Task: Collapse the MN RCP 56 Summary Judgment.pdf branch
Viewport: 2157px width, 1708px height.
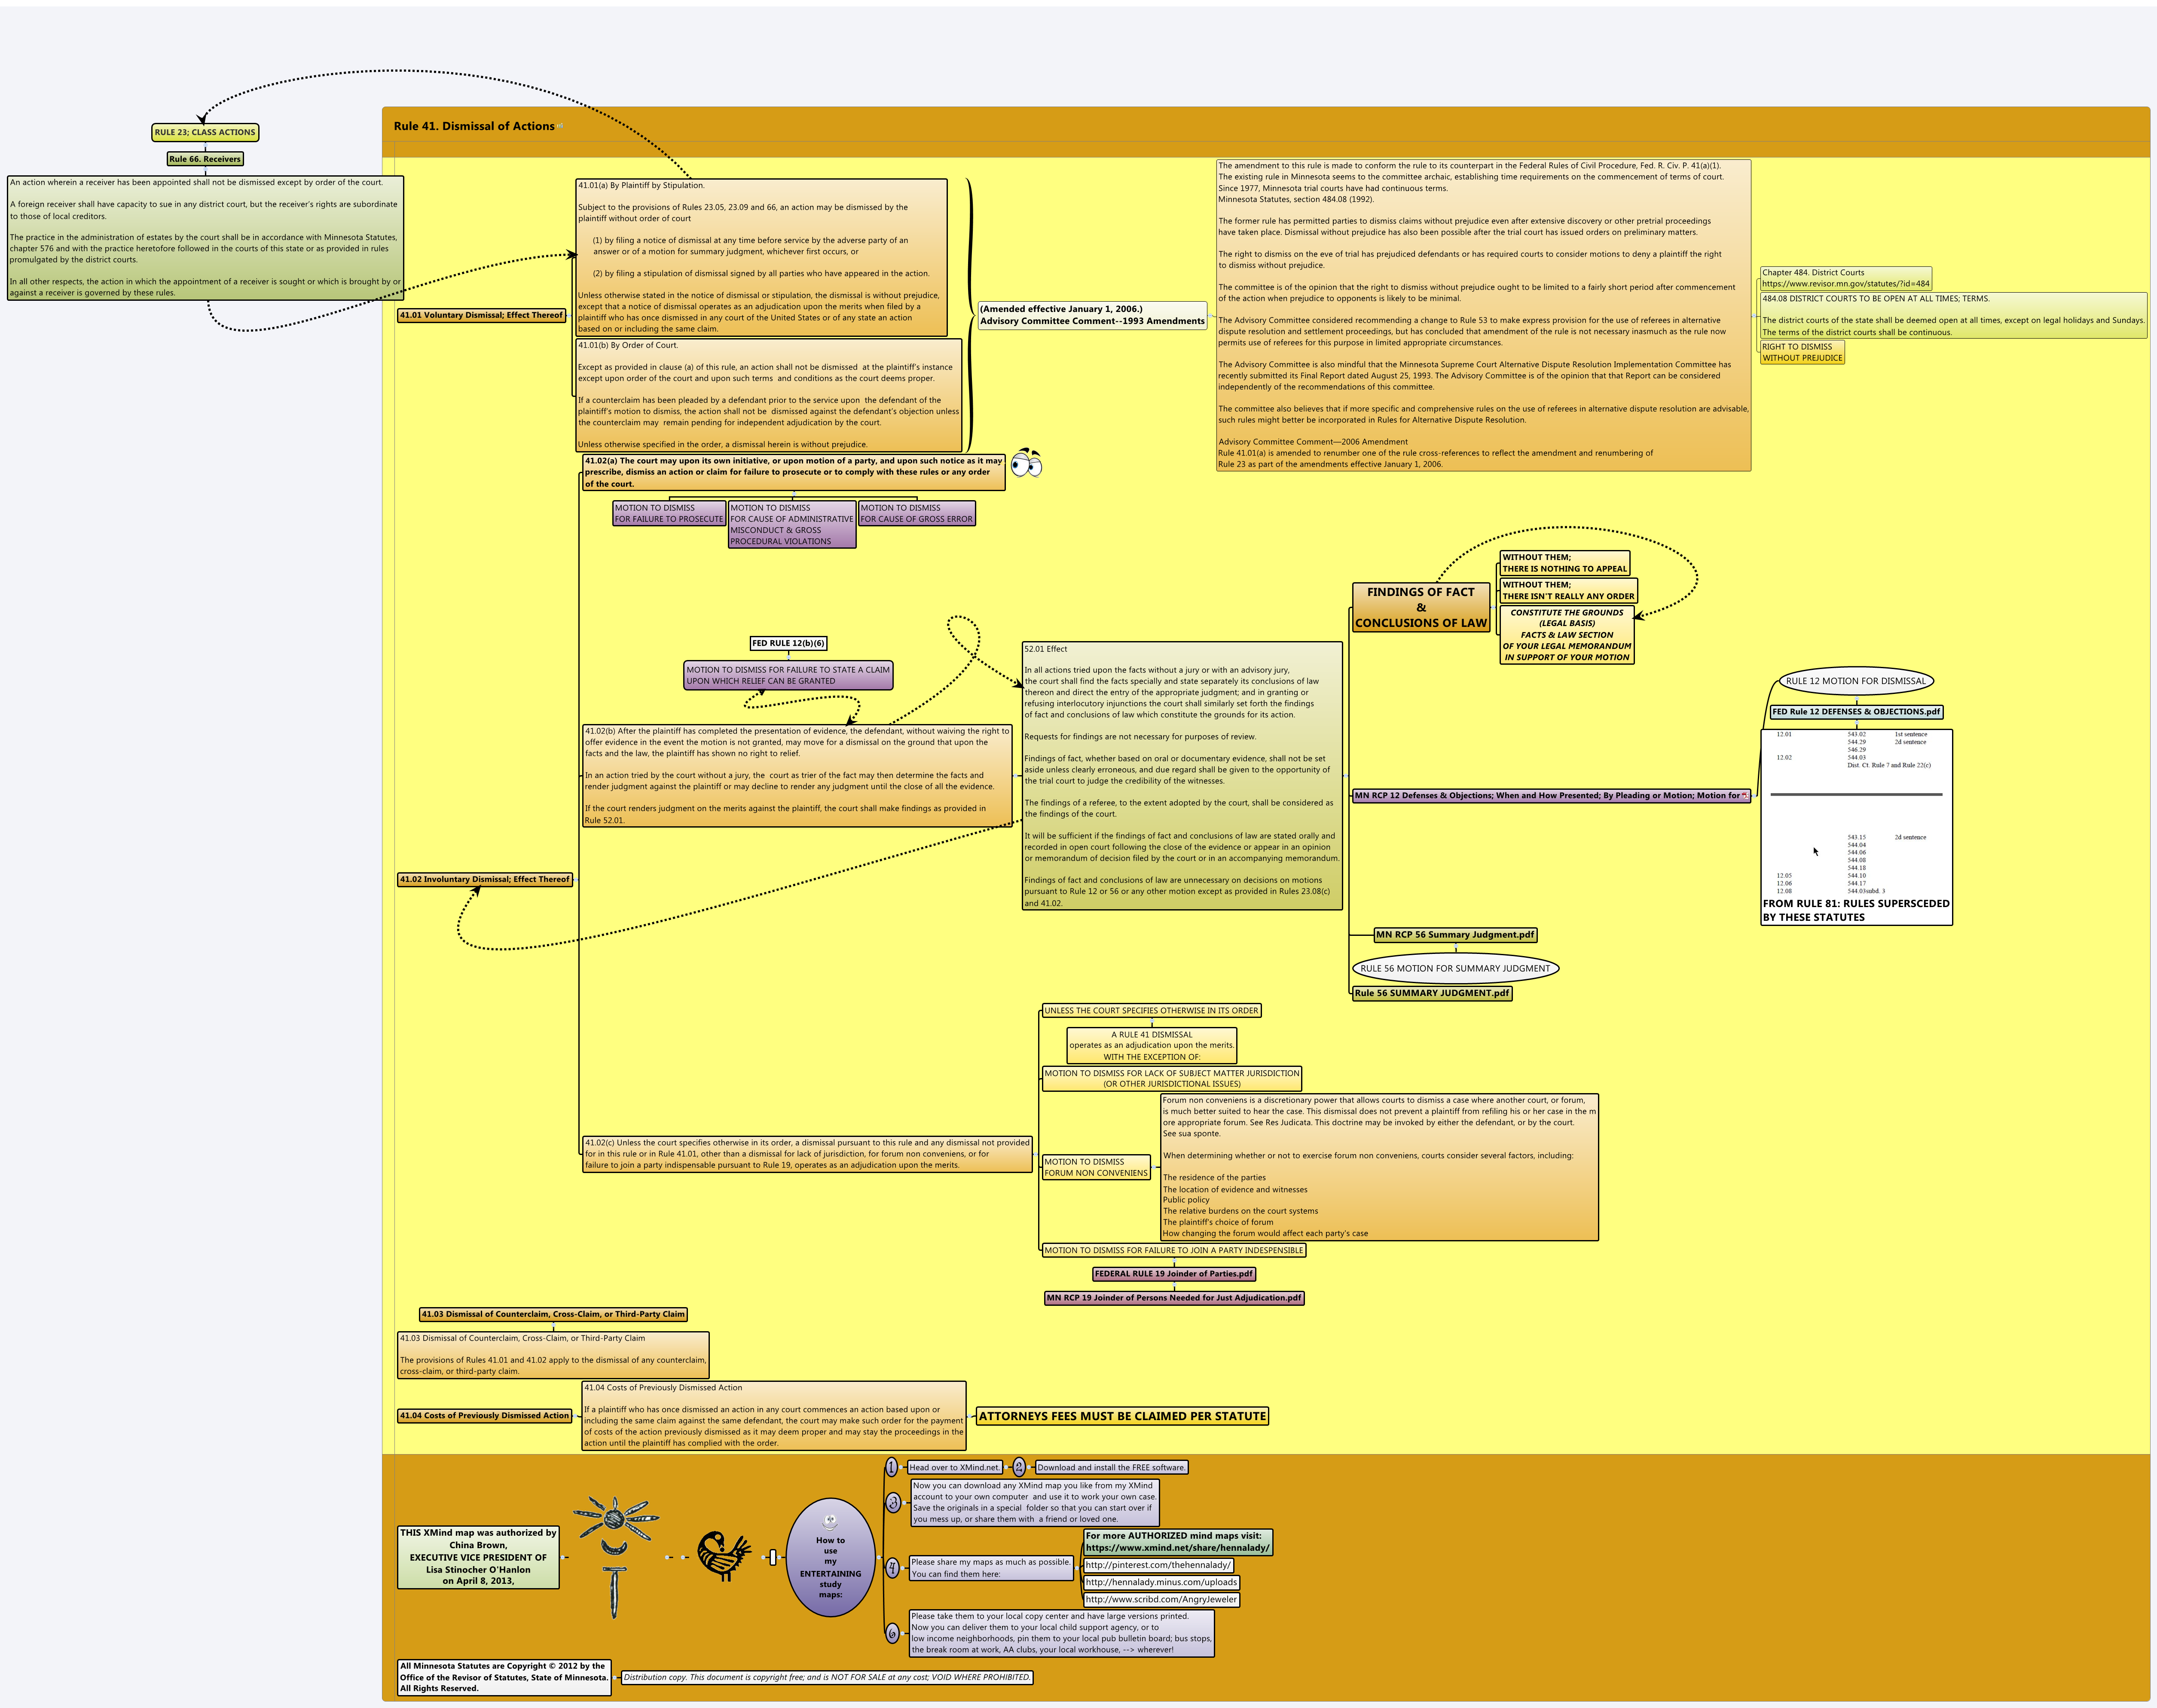Action: tap(1456, 946)
